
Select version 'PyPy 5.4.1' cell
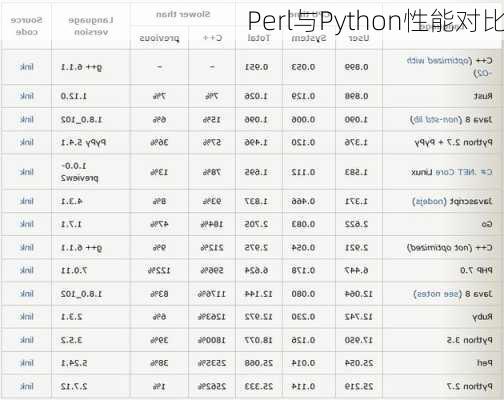tap(83, 142)
